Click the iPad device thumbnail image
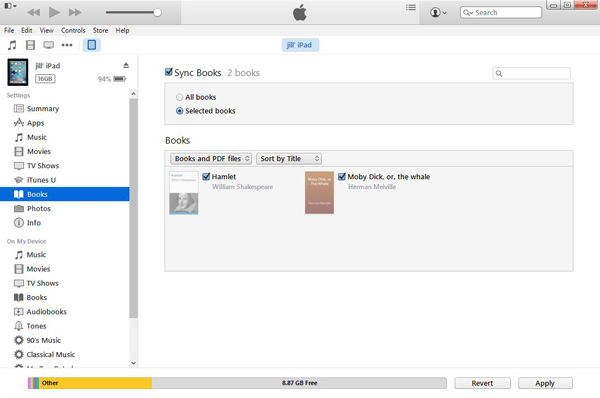This screenshot has width=600, height=398. (18, 72)
